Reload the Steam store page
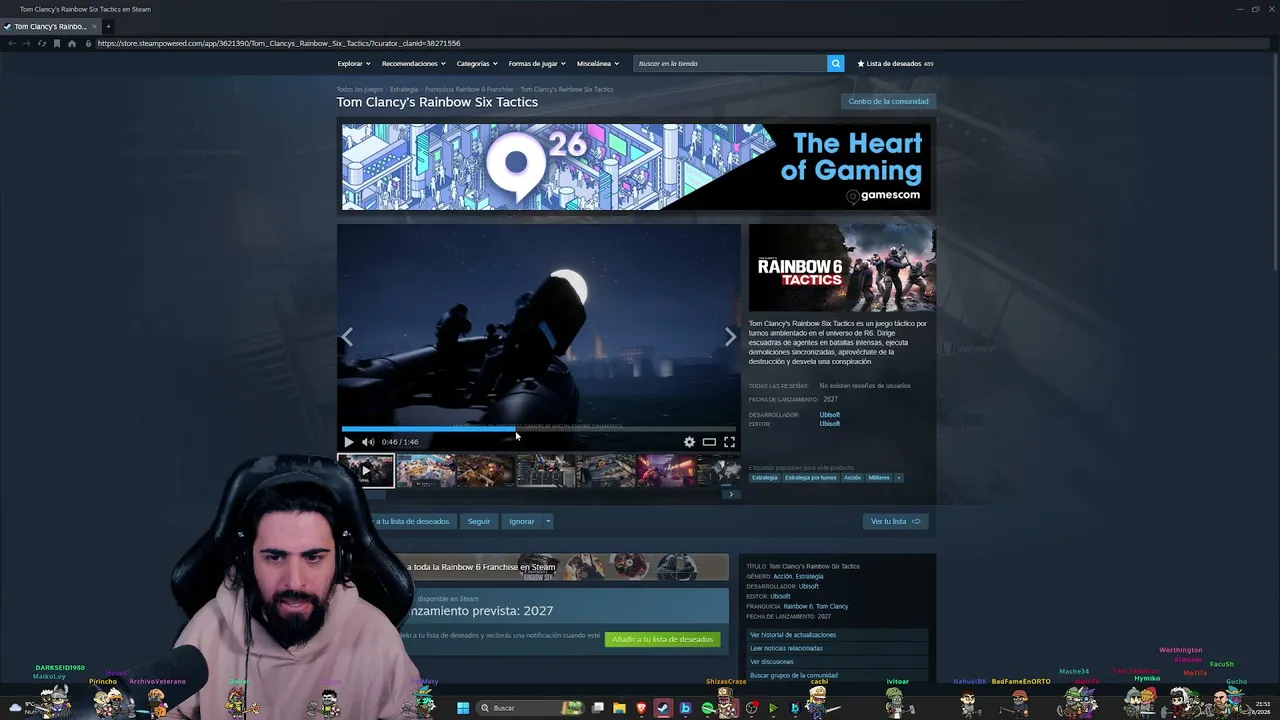 (42, 43)
